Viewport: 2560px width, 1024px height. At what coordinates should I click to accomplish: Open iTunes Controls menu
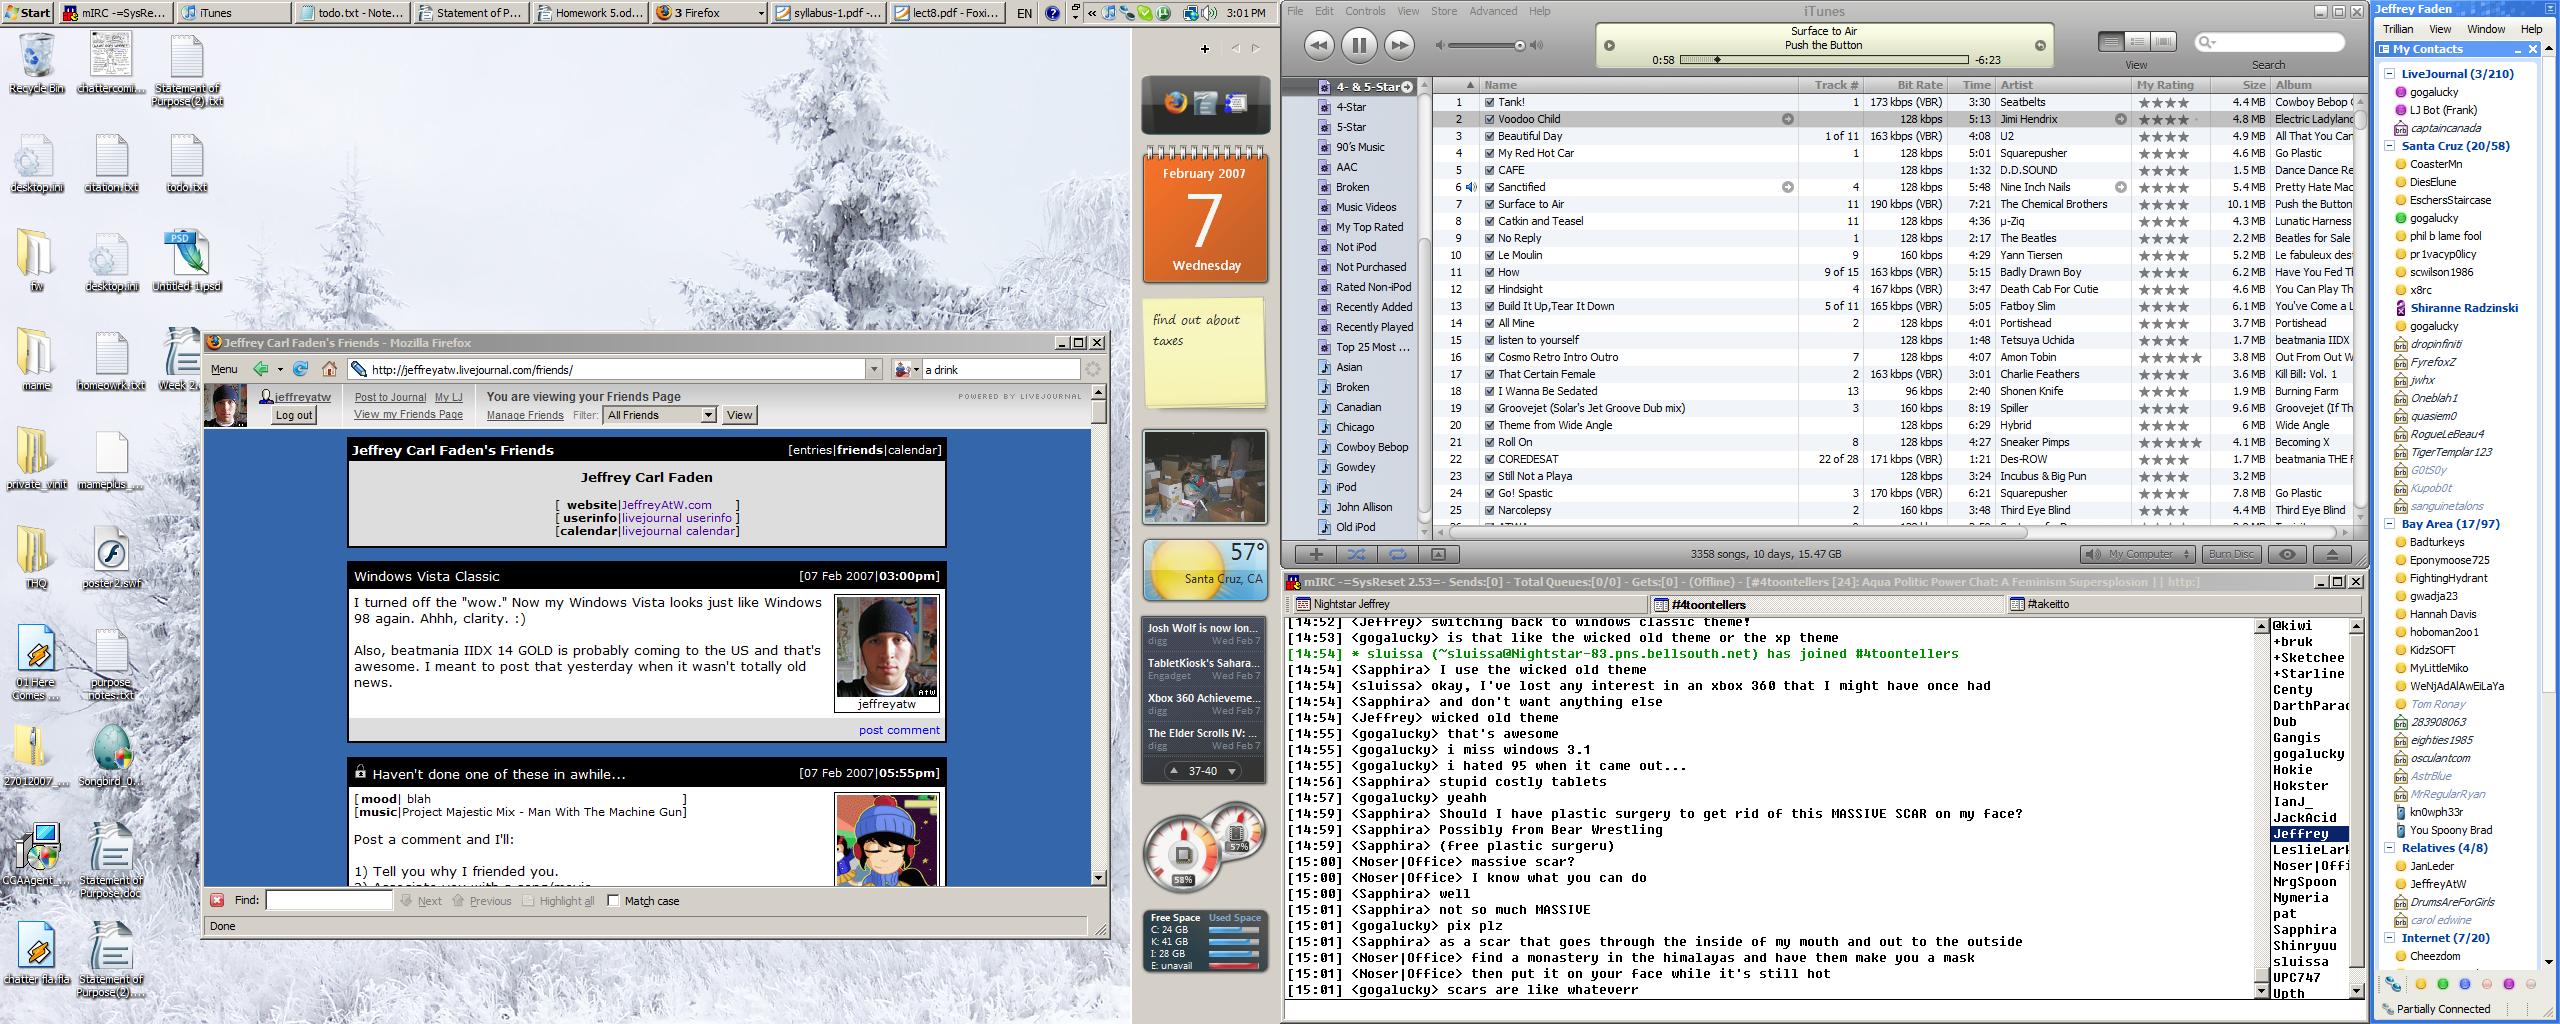click(1365, 11)
